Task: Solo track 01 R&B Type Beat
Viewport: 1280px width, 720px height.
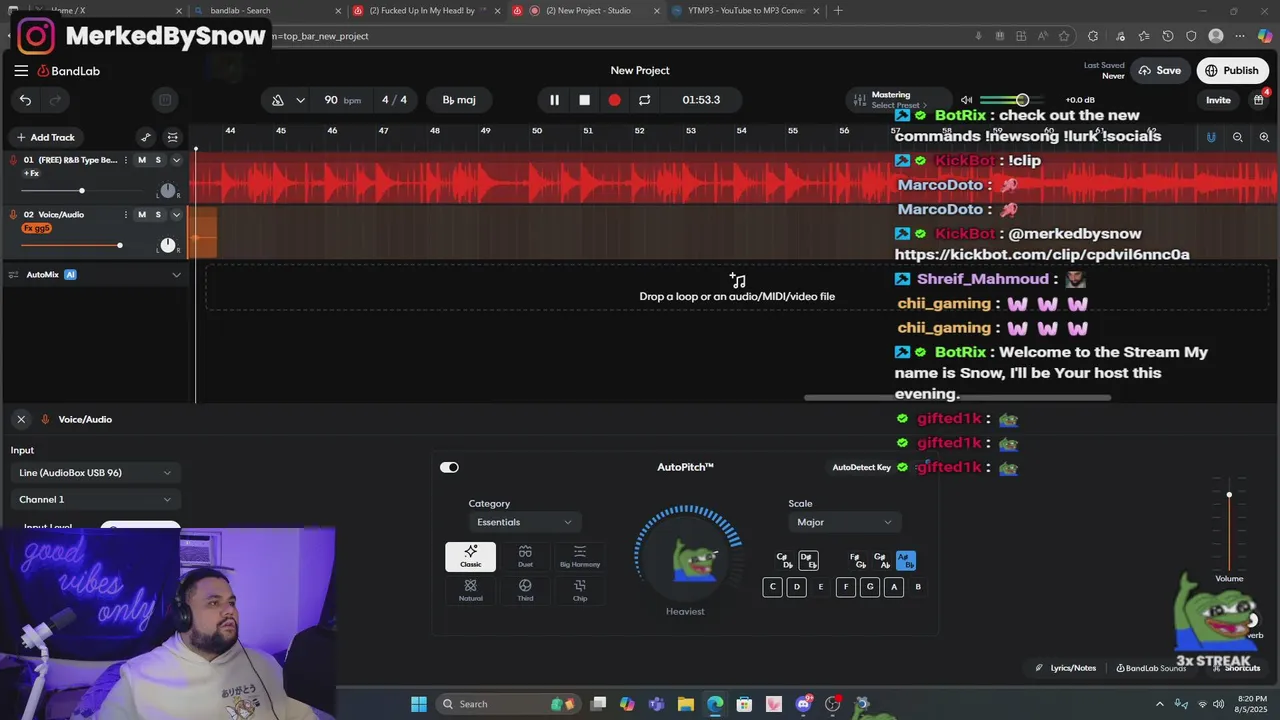Action: pyautogui.click(x=158, y=160)
